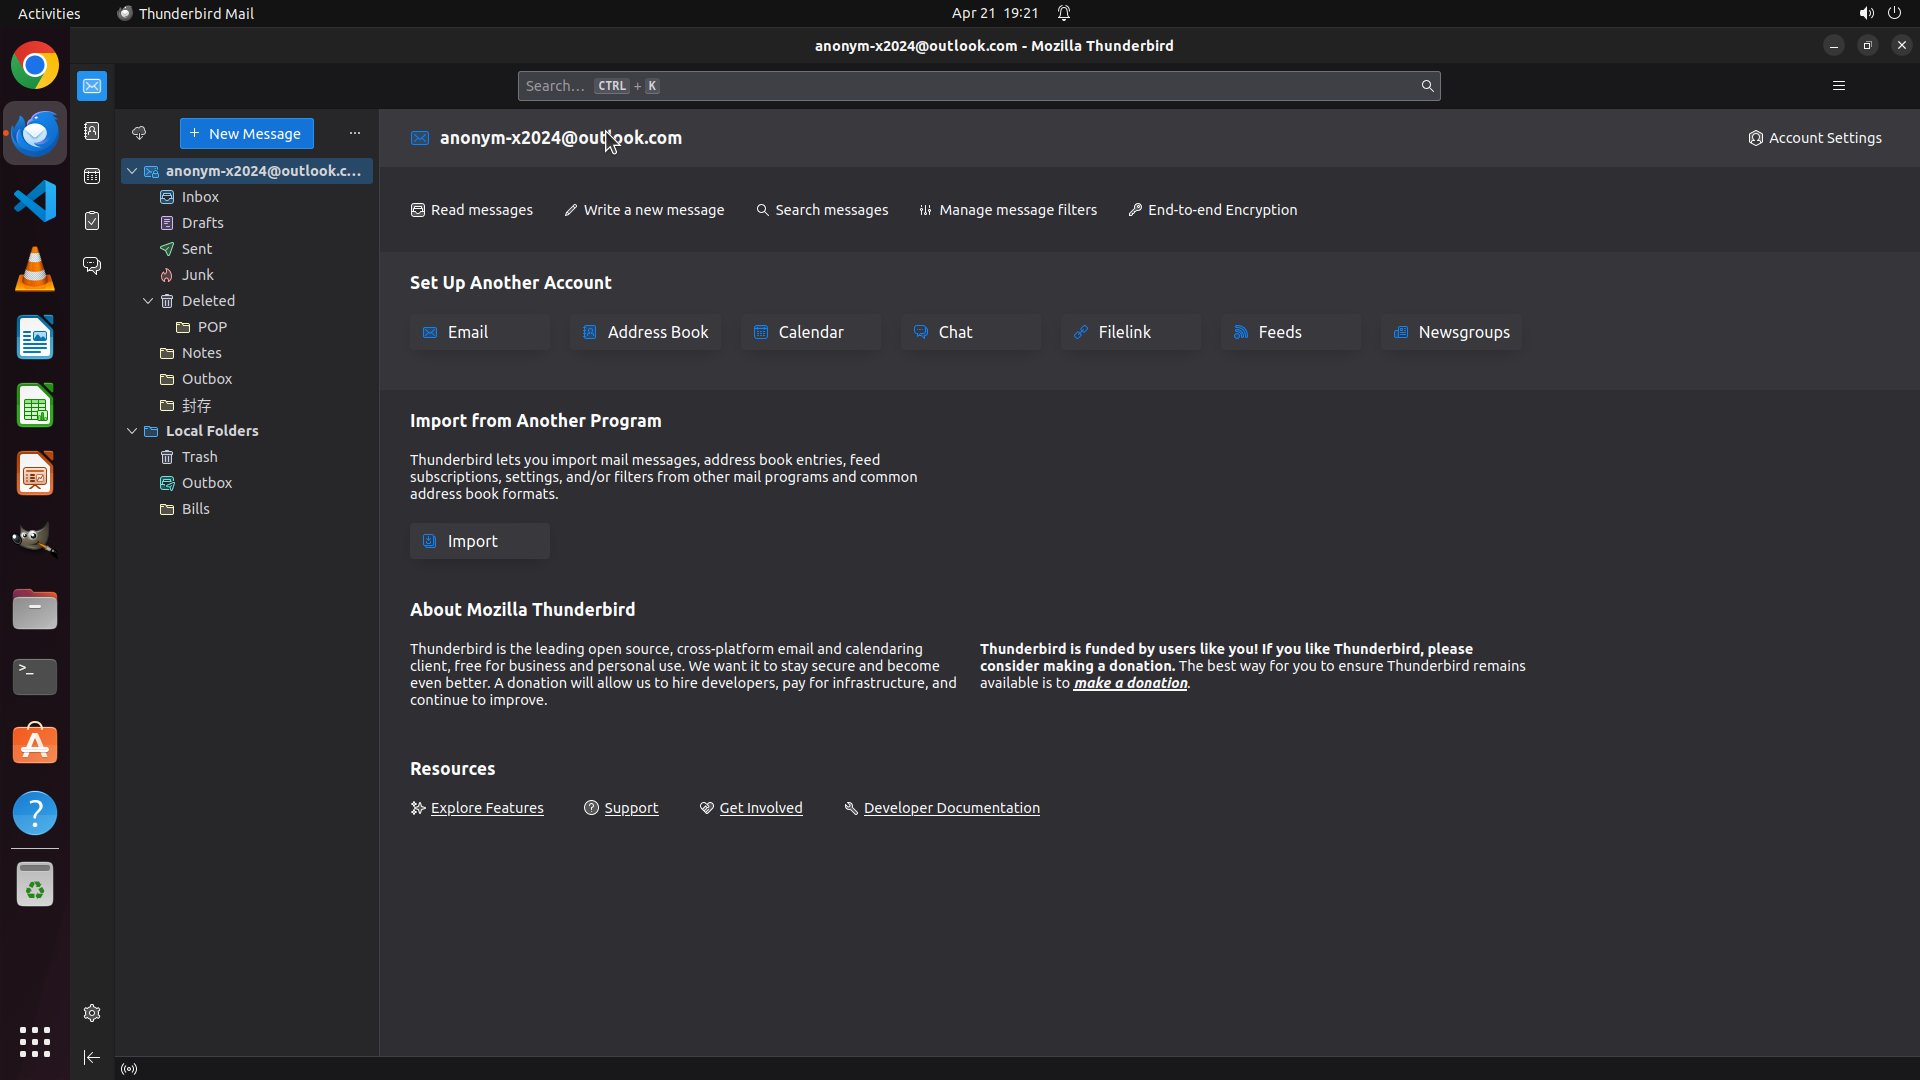This screenshot has width=1920, height=1080.
Task: Open the Chat space icon
Action: point(92,265)
